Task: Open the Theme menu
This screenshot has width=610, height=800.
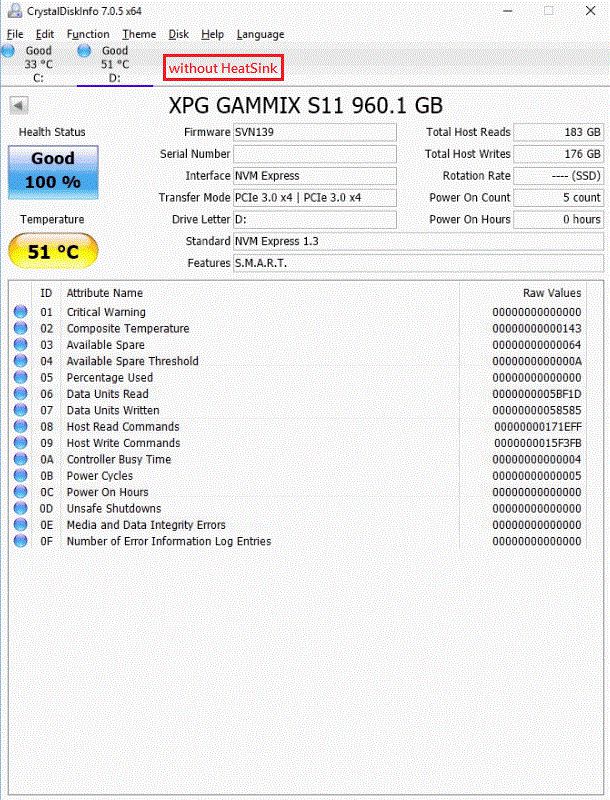Action: 139,34
